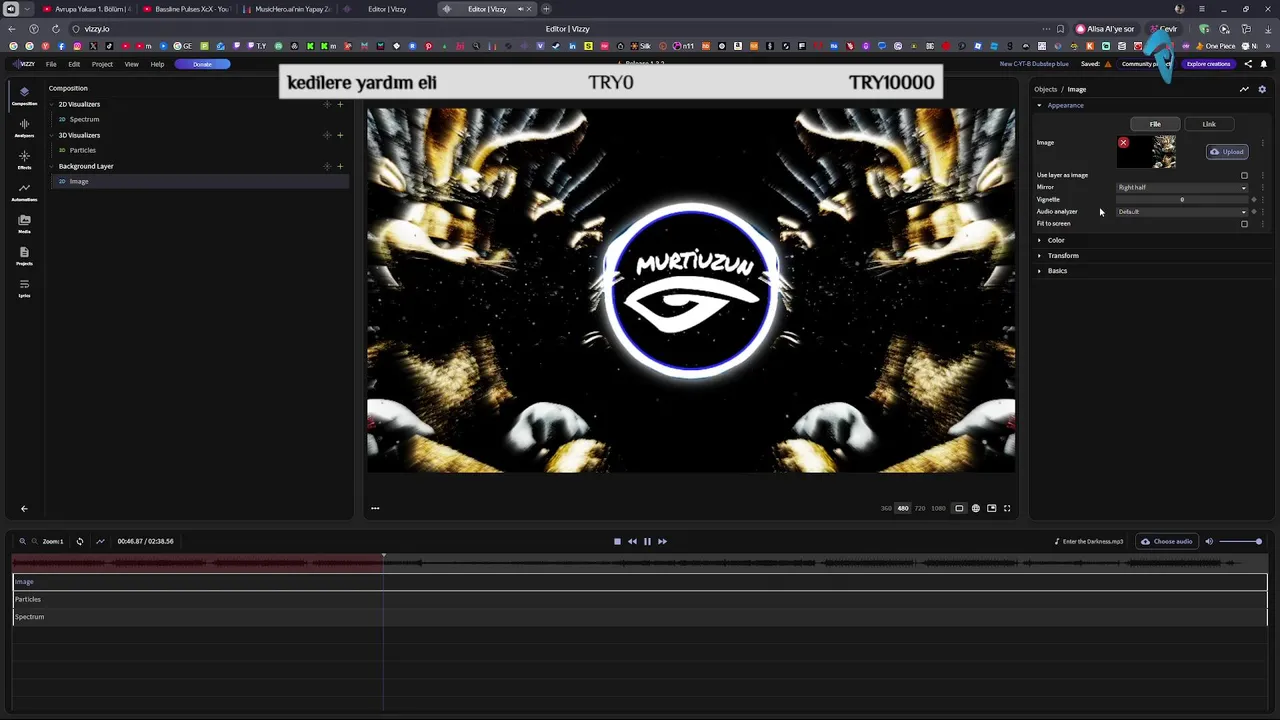
Task: Zoom in the timeline
Action: 22,541
